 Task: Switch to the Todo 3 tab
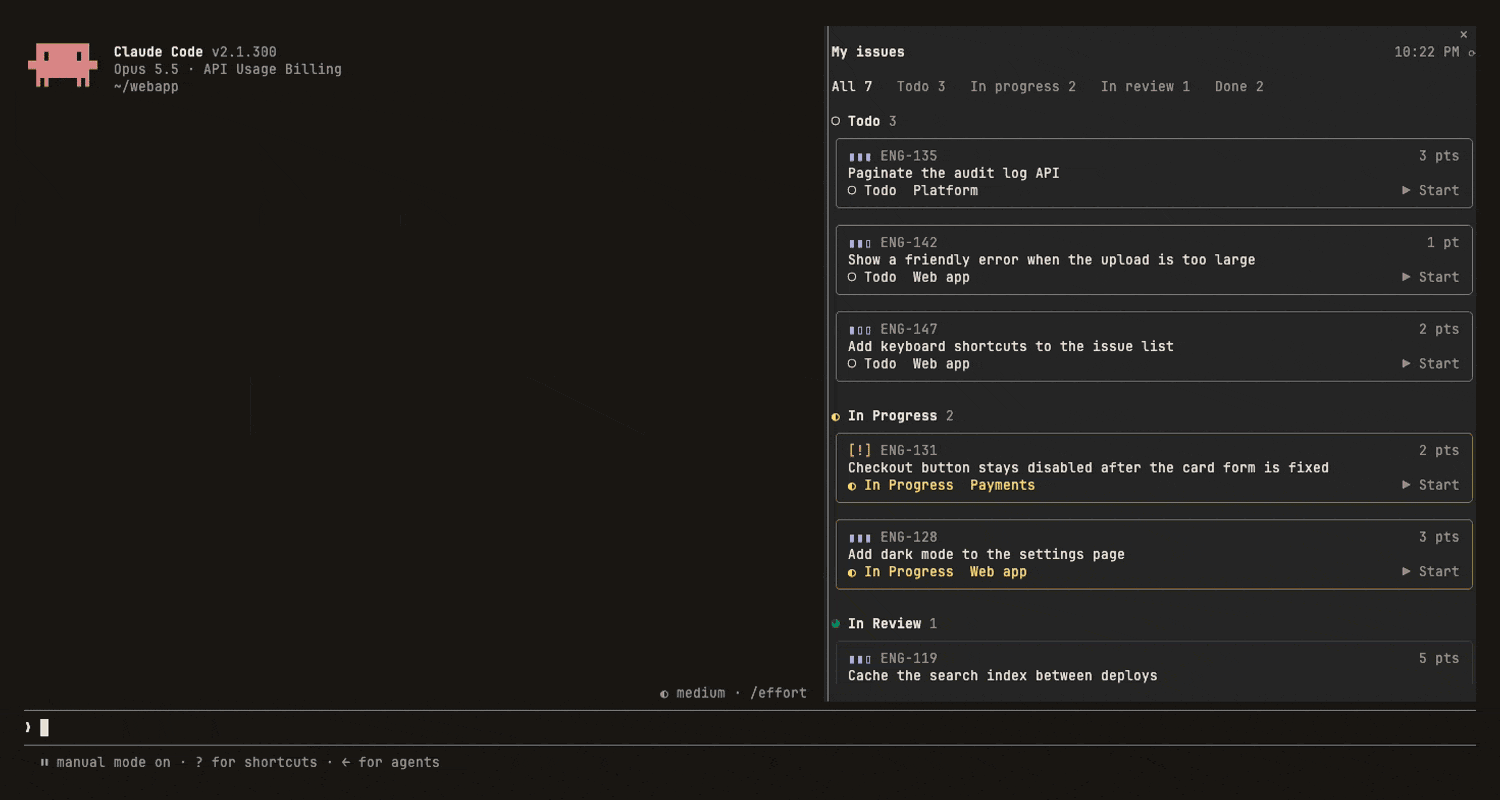[921, 87]
